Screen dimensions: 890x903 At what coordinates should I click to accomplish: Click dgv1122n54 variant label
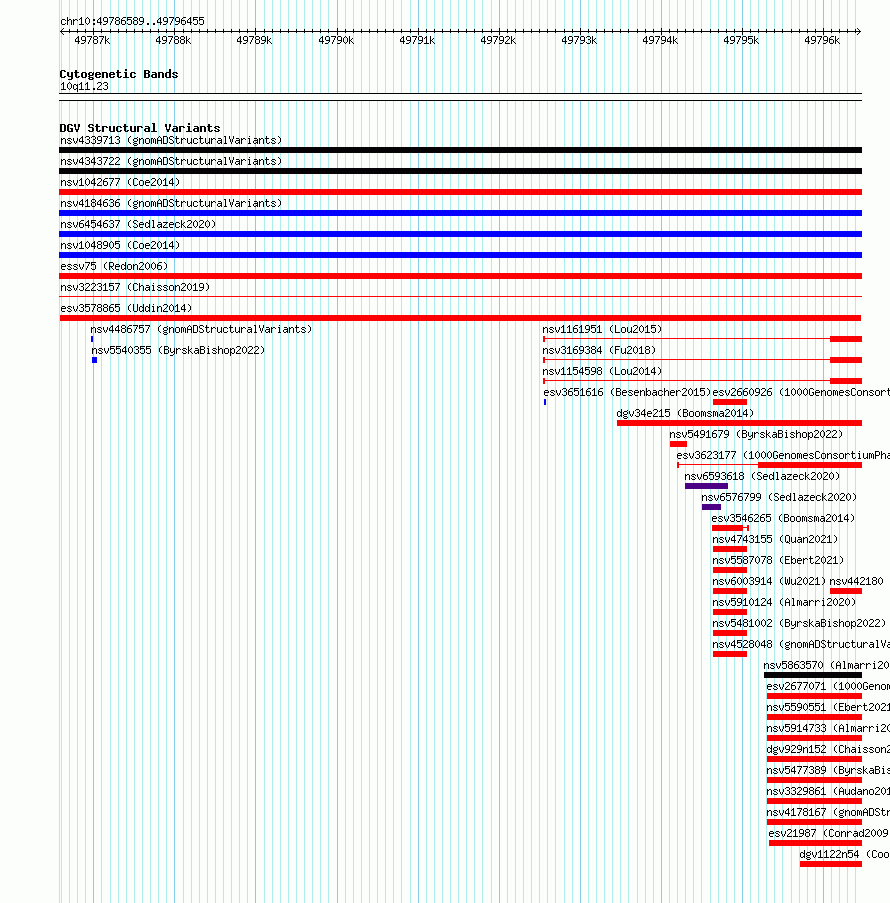(844, 855)
